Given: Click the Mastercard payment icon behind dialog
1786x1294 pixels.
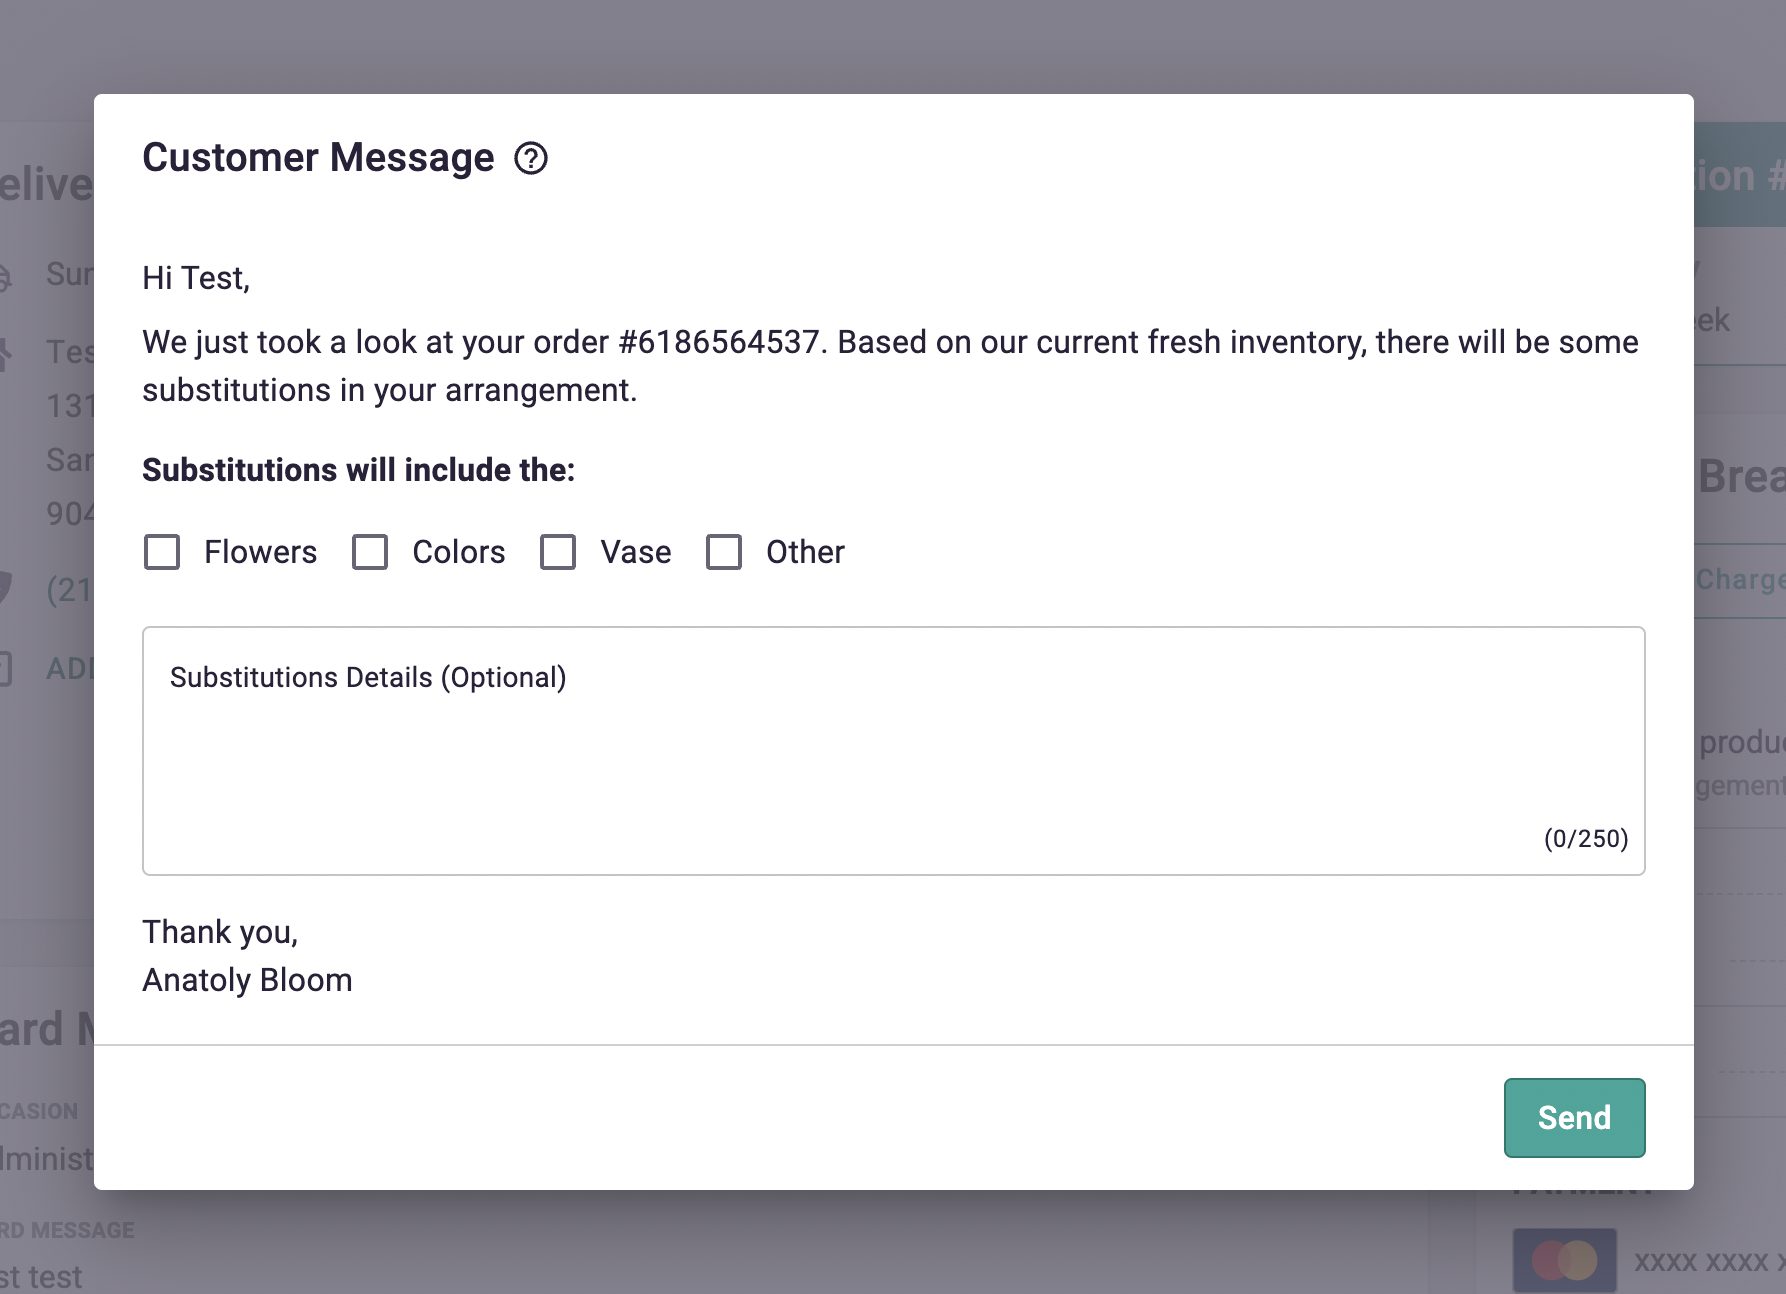Looking at the screenshot, I should [1564, 1260].
